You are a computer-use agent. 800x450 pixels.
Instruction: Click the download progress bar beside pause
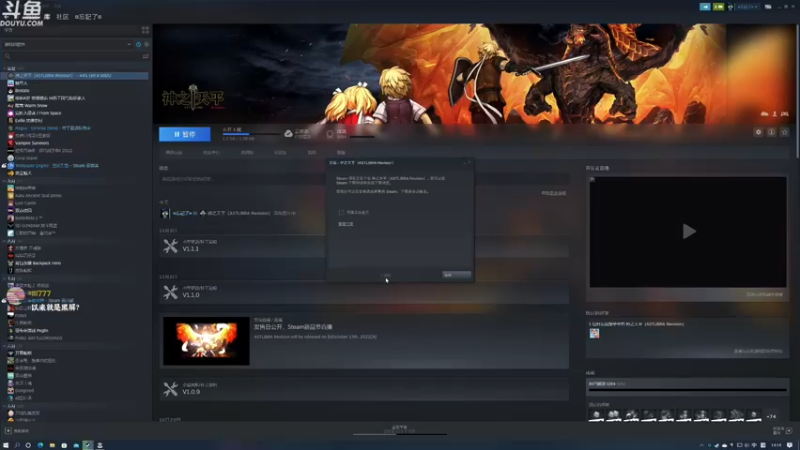click(x=251, y=134)
